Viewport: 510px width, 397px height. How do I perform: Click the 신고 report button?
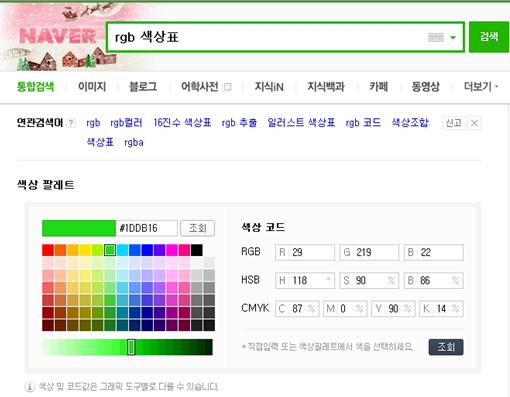[454, 123]
